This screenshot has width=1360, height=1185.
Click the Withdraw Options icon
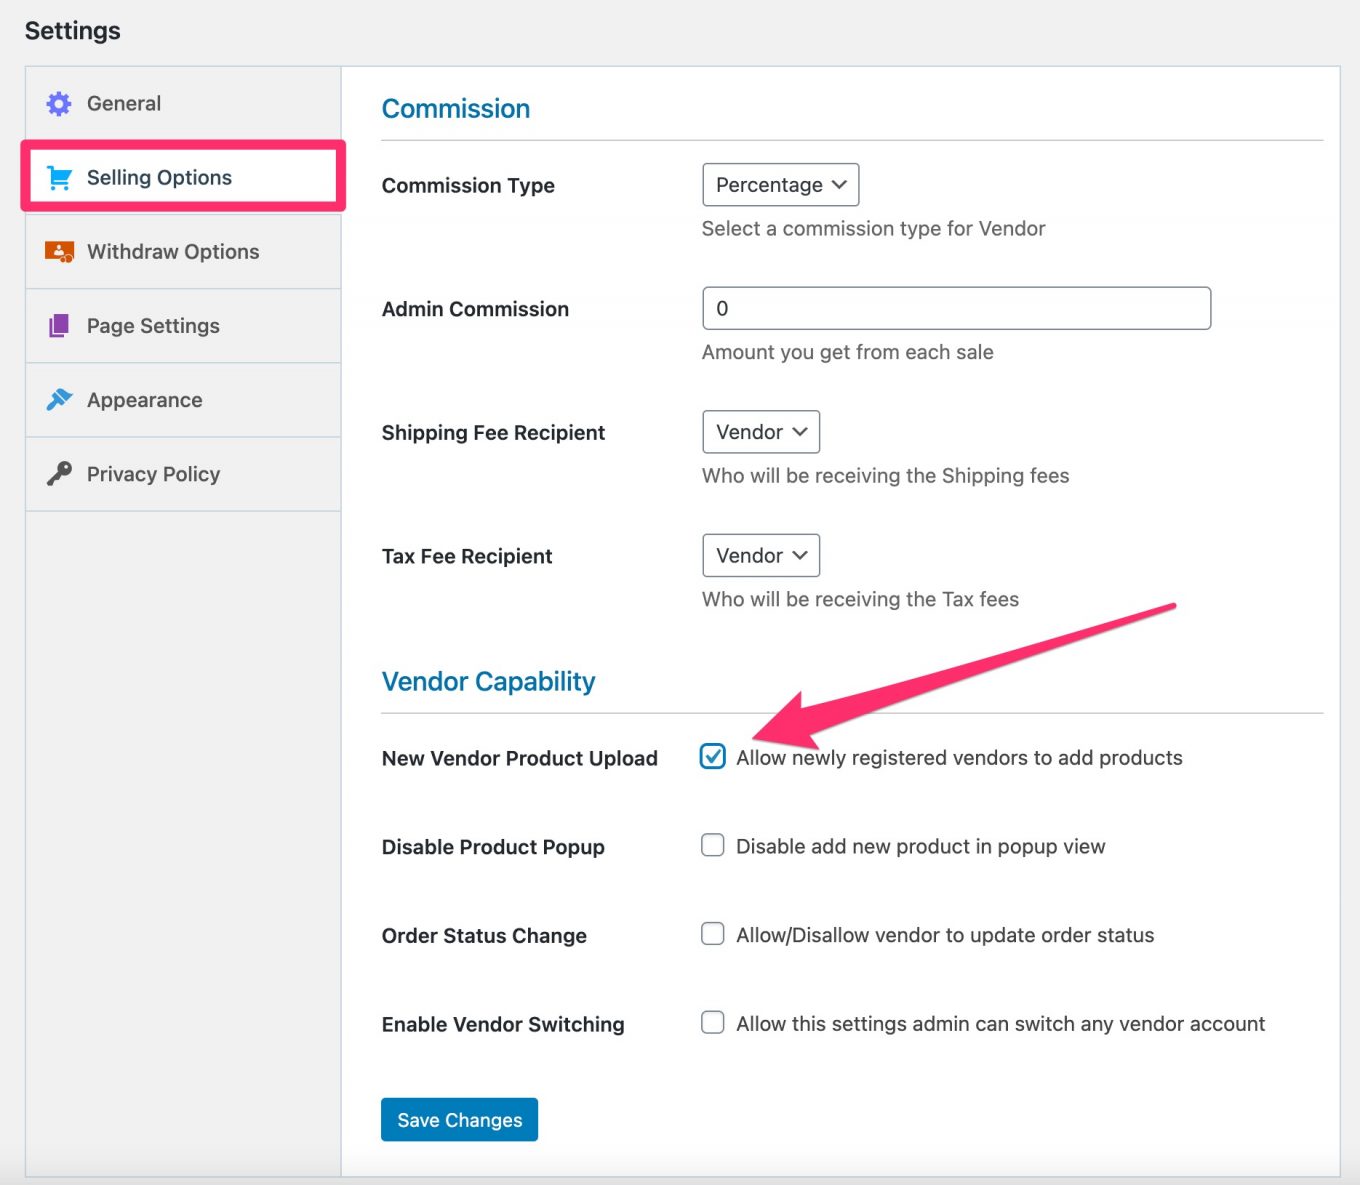(x=59, y=252)
